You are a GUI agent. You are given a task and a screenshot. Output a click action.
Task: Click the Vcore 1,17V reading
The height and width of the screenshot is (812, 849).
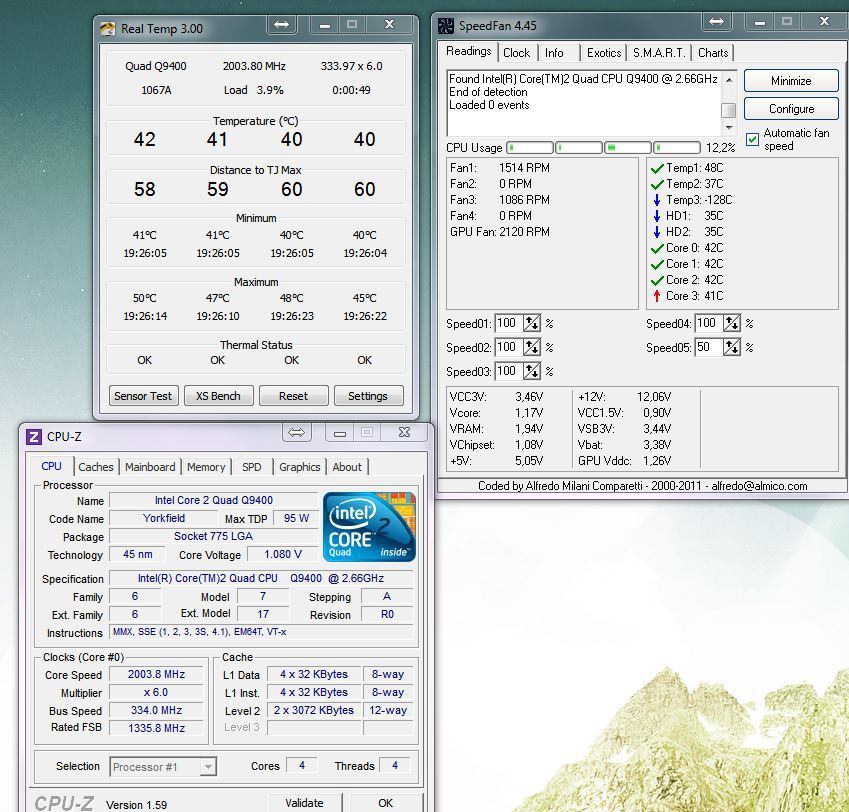[496, 413]
